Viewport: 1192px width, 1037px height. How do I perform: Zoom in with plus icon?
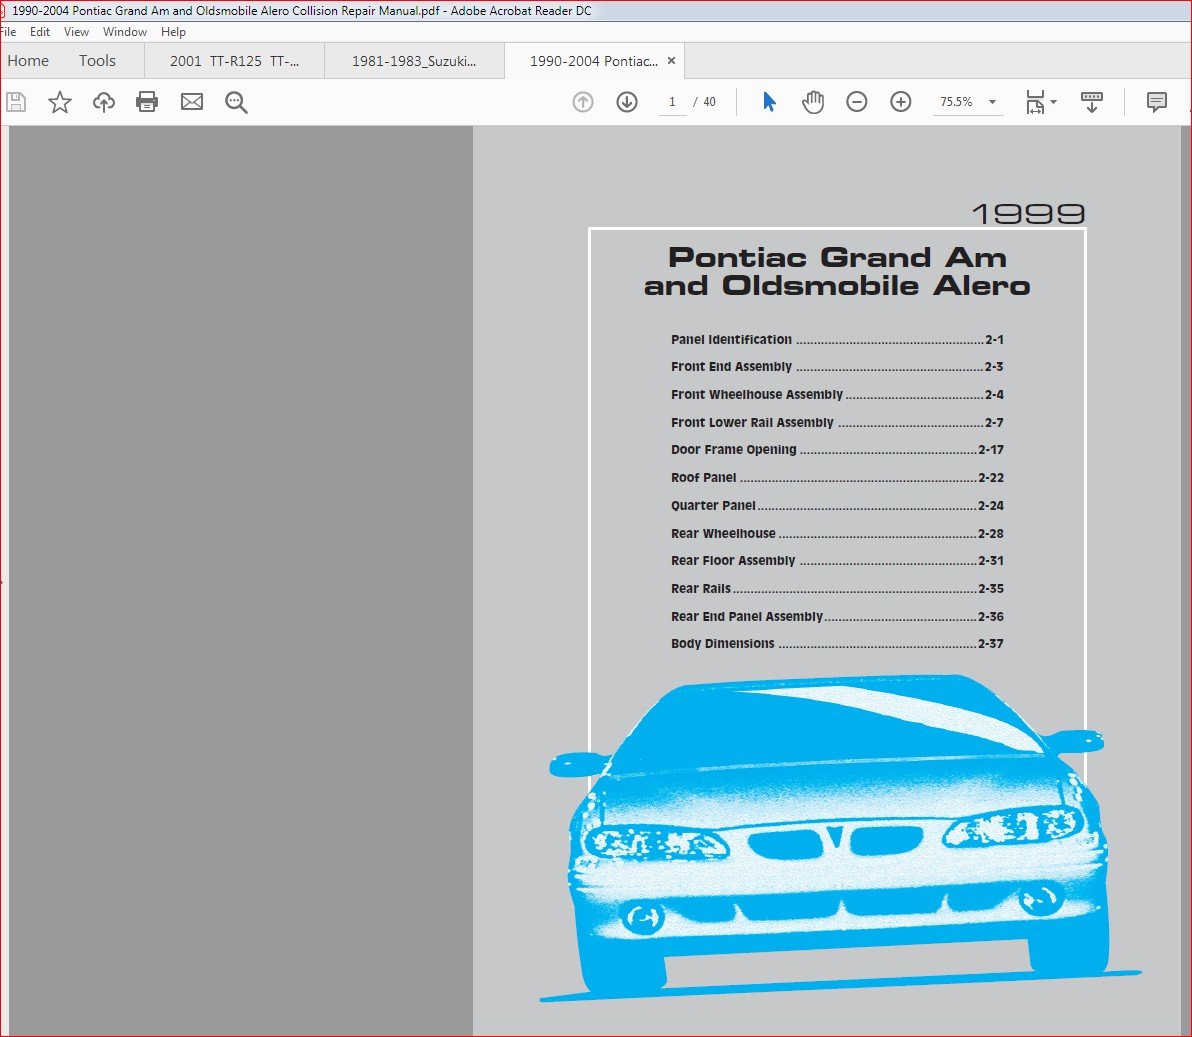click(x=901, y=102)
